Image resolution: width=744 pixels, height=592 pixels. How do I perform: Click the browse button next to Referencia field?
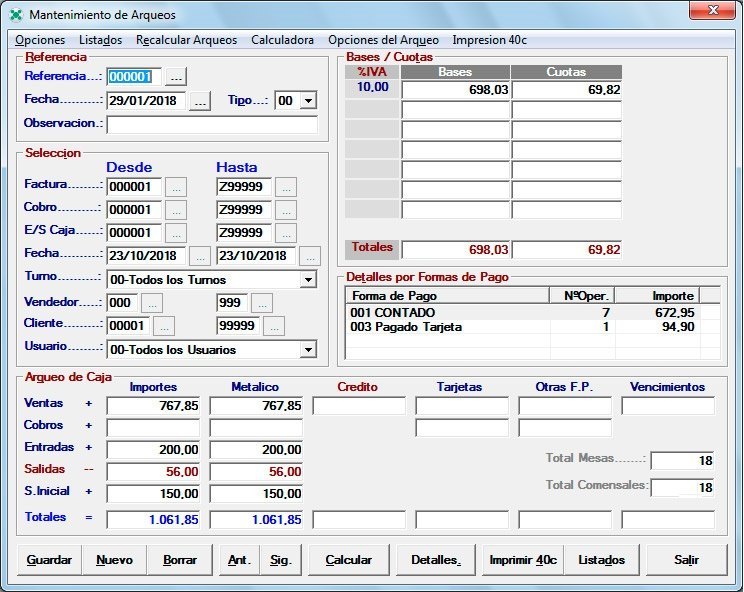click(176, 77)
